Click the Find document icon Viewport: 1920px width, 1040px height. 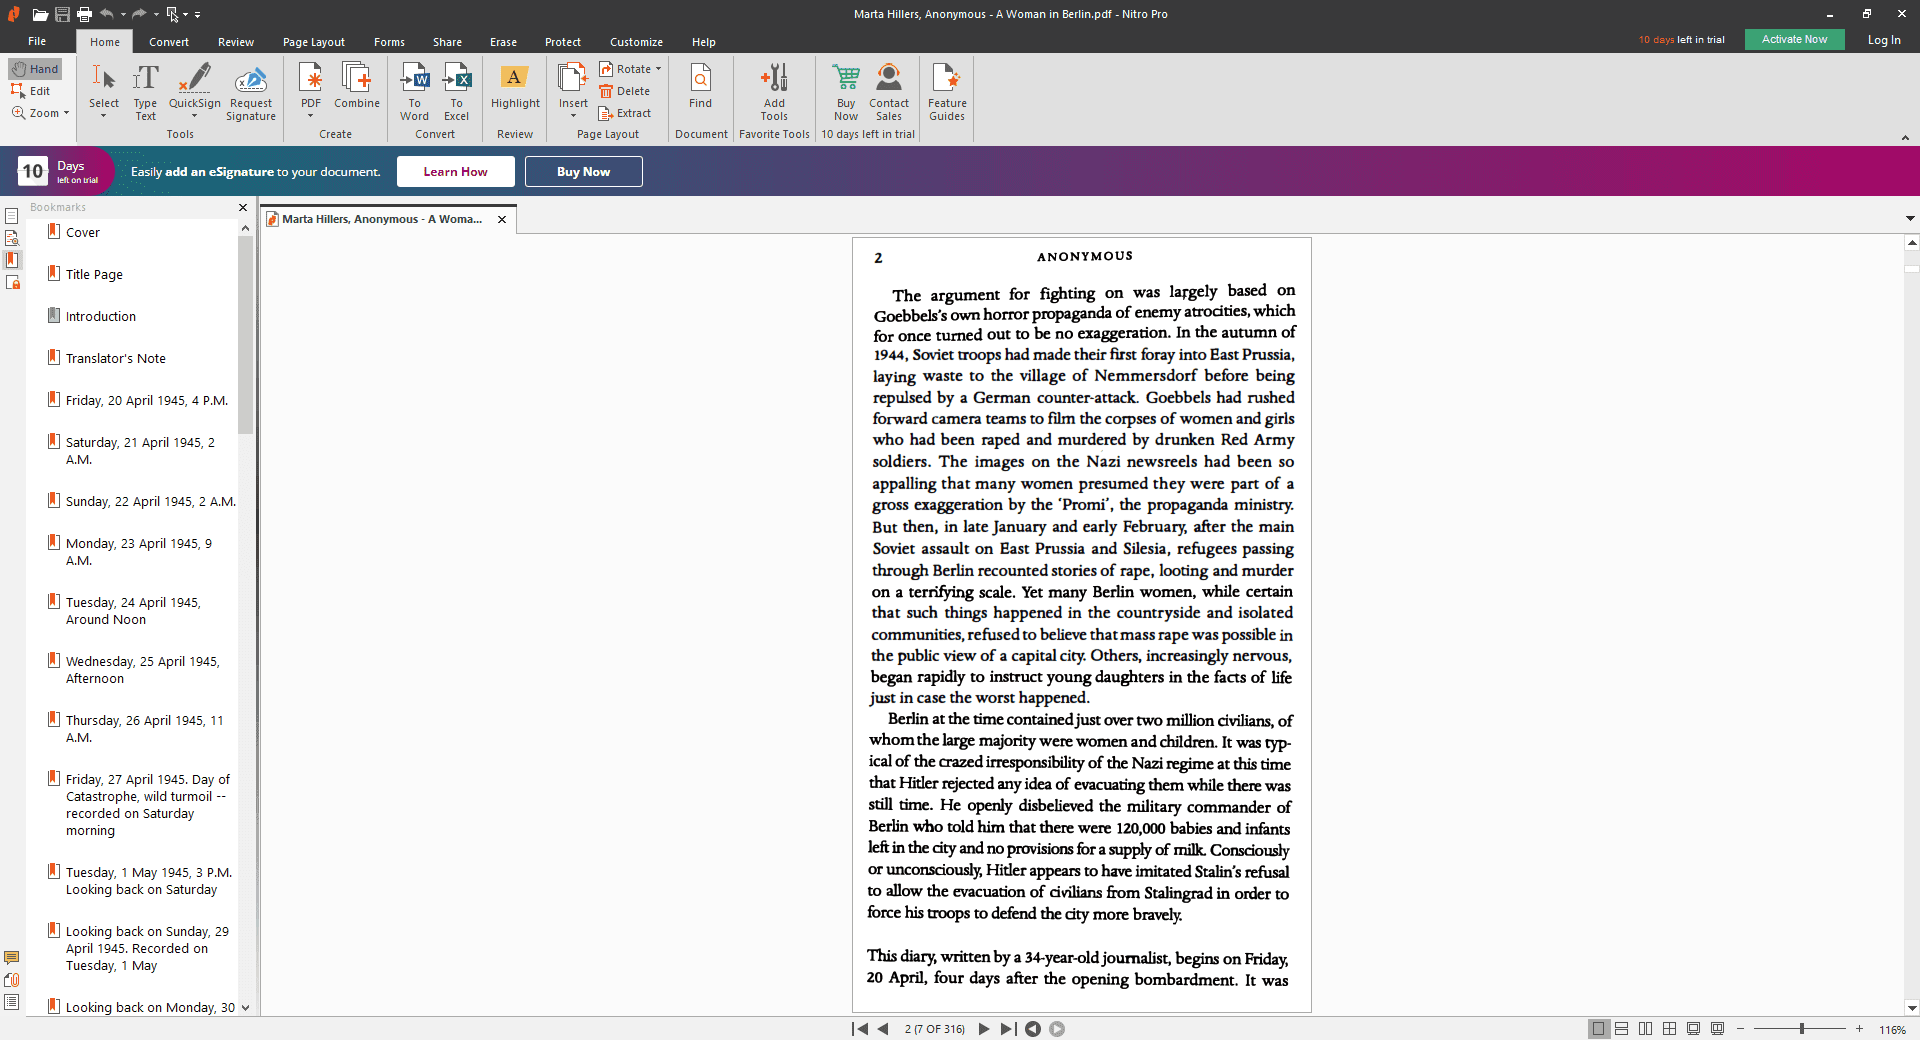click(x=700, y=86)
